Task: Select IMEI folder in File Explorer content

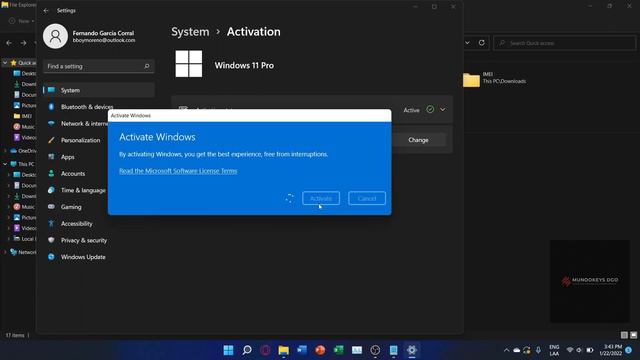Action: (495, 78)
